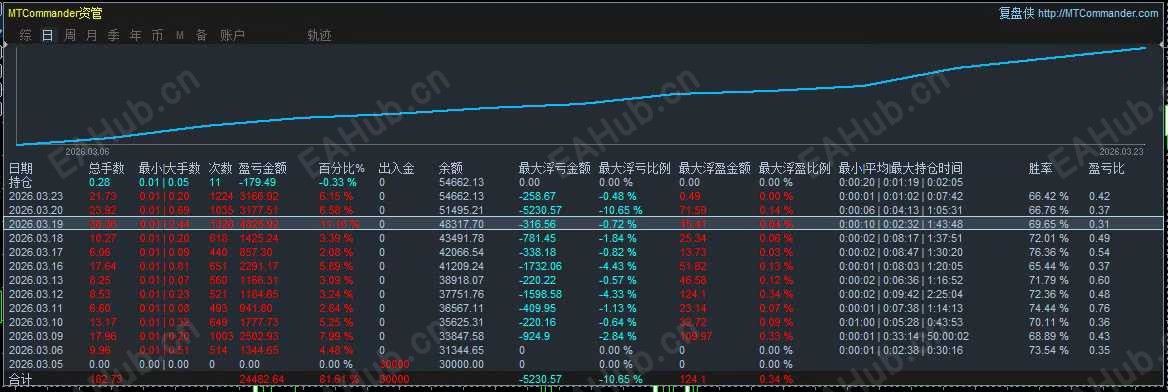Image resolution: width=1168 pixels, height=392 pixels.
Task: Click the 最大浮亏比例 column header
Action: pos(635,168)
